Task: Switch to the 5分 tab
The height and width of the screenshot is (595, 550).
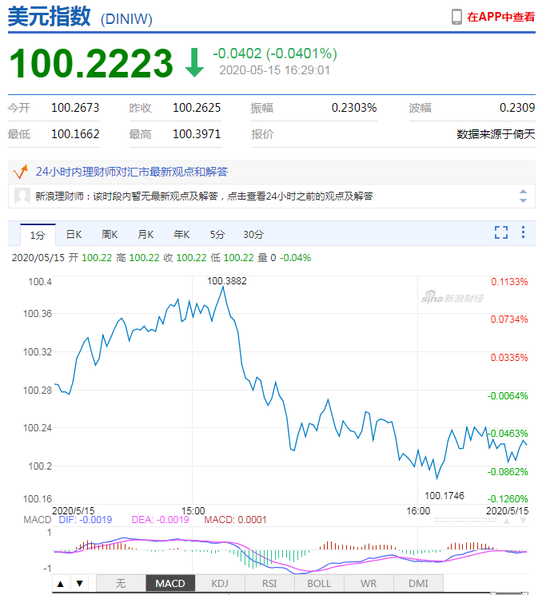Action: [x=217, y=235]
